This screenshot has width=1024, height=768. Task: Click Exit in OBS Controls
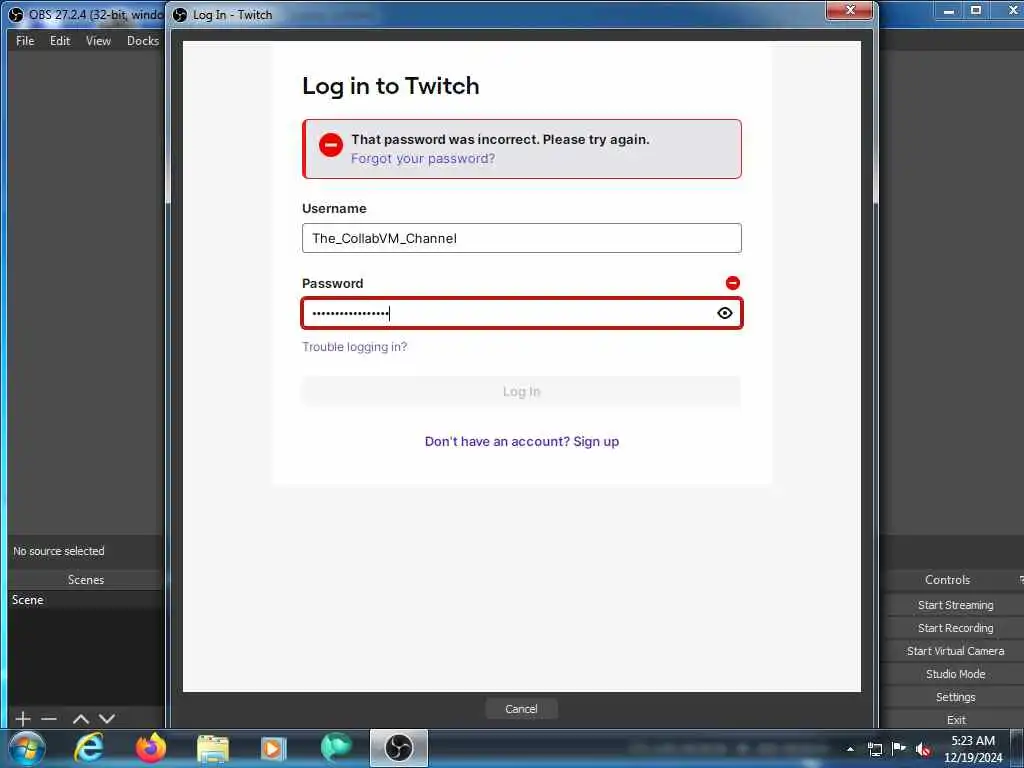pos(955,719)
